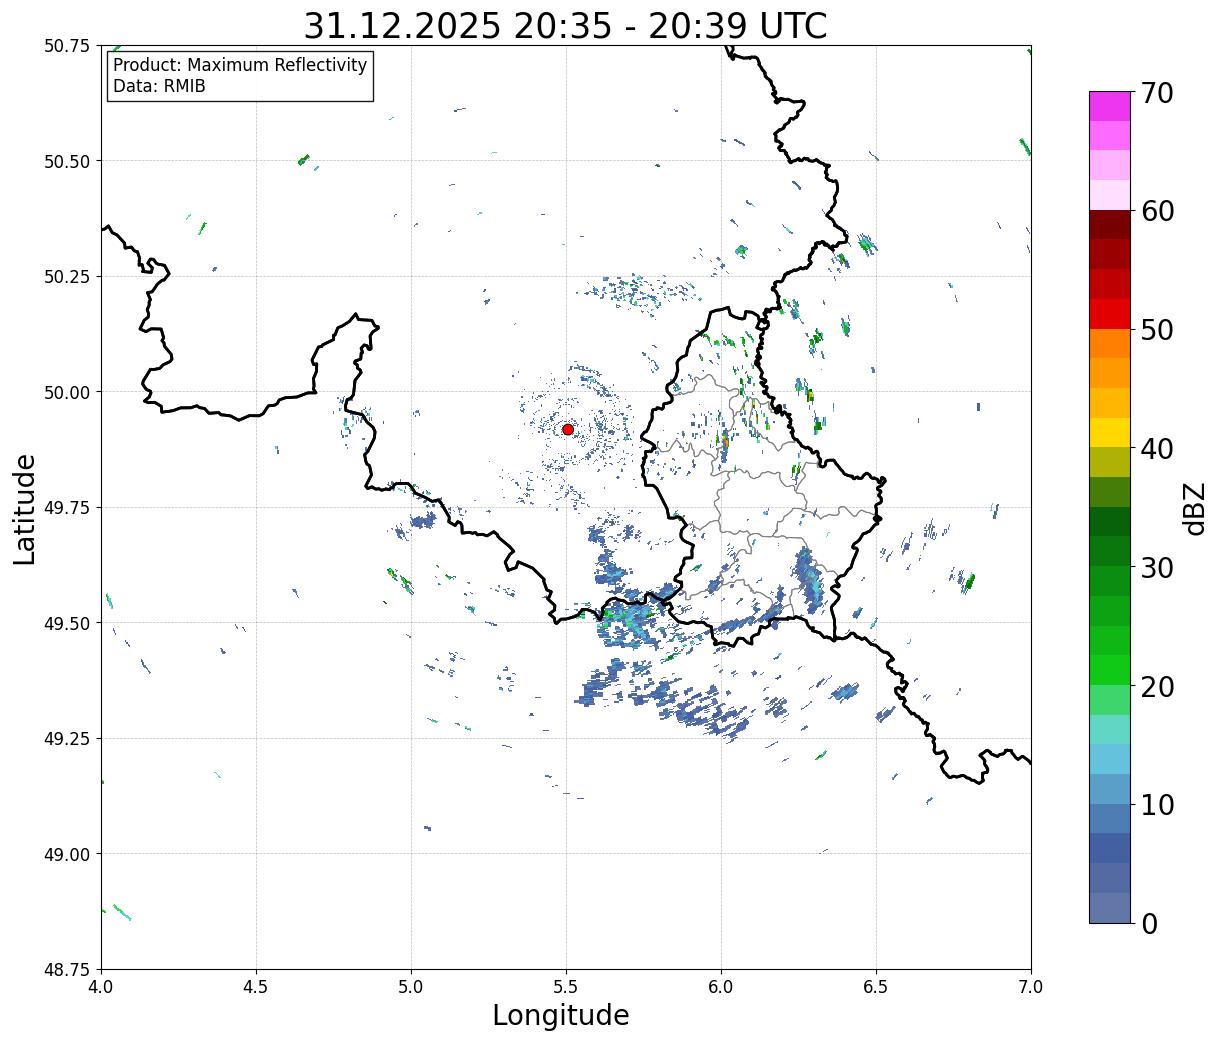
Task: Click the latitude tick label 50.00
Action: pos(67,392)
